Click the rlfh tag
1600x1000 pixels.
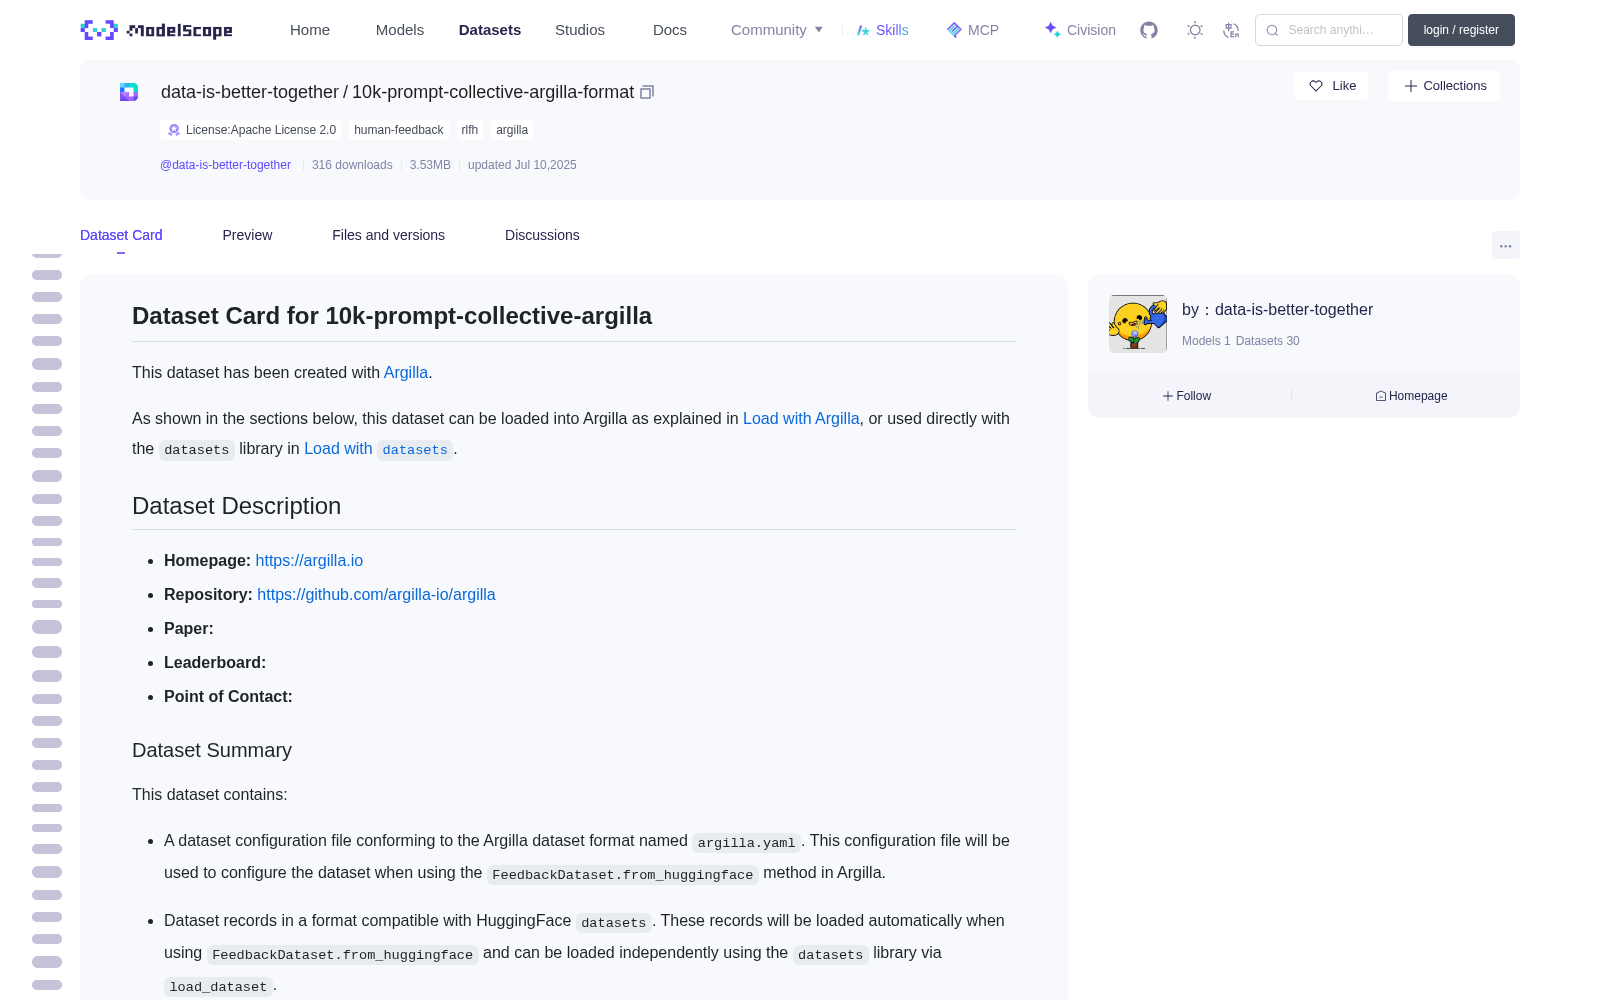(470, 130)
